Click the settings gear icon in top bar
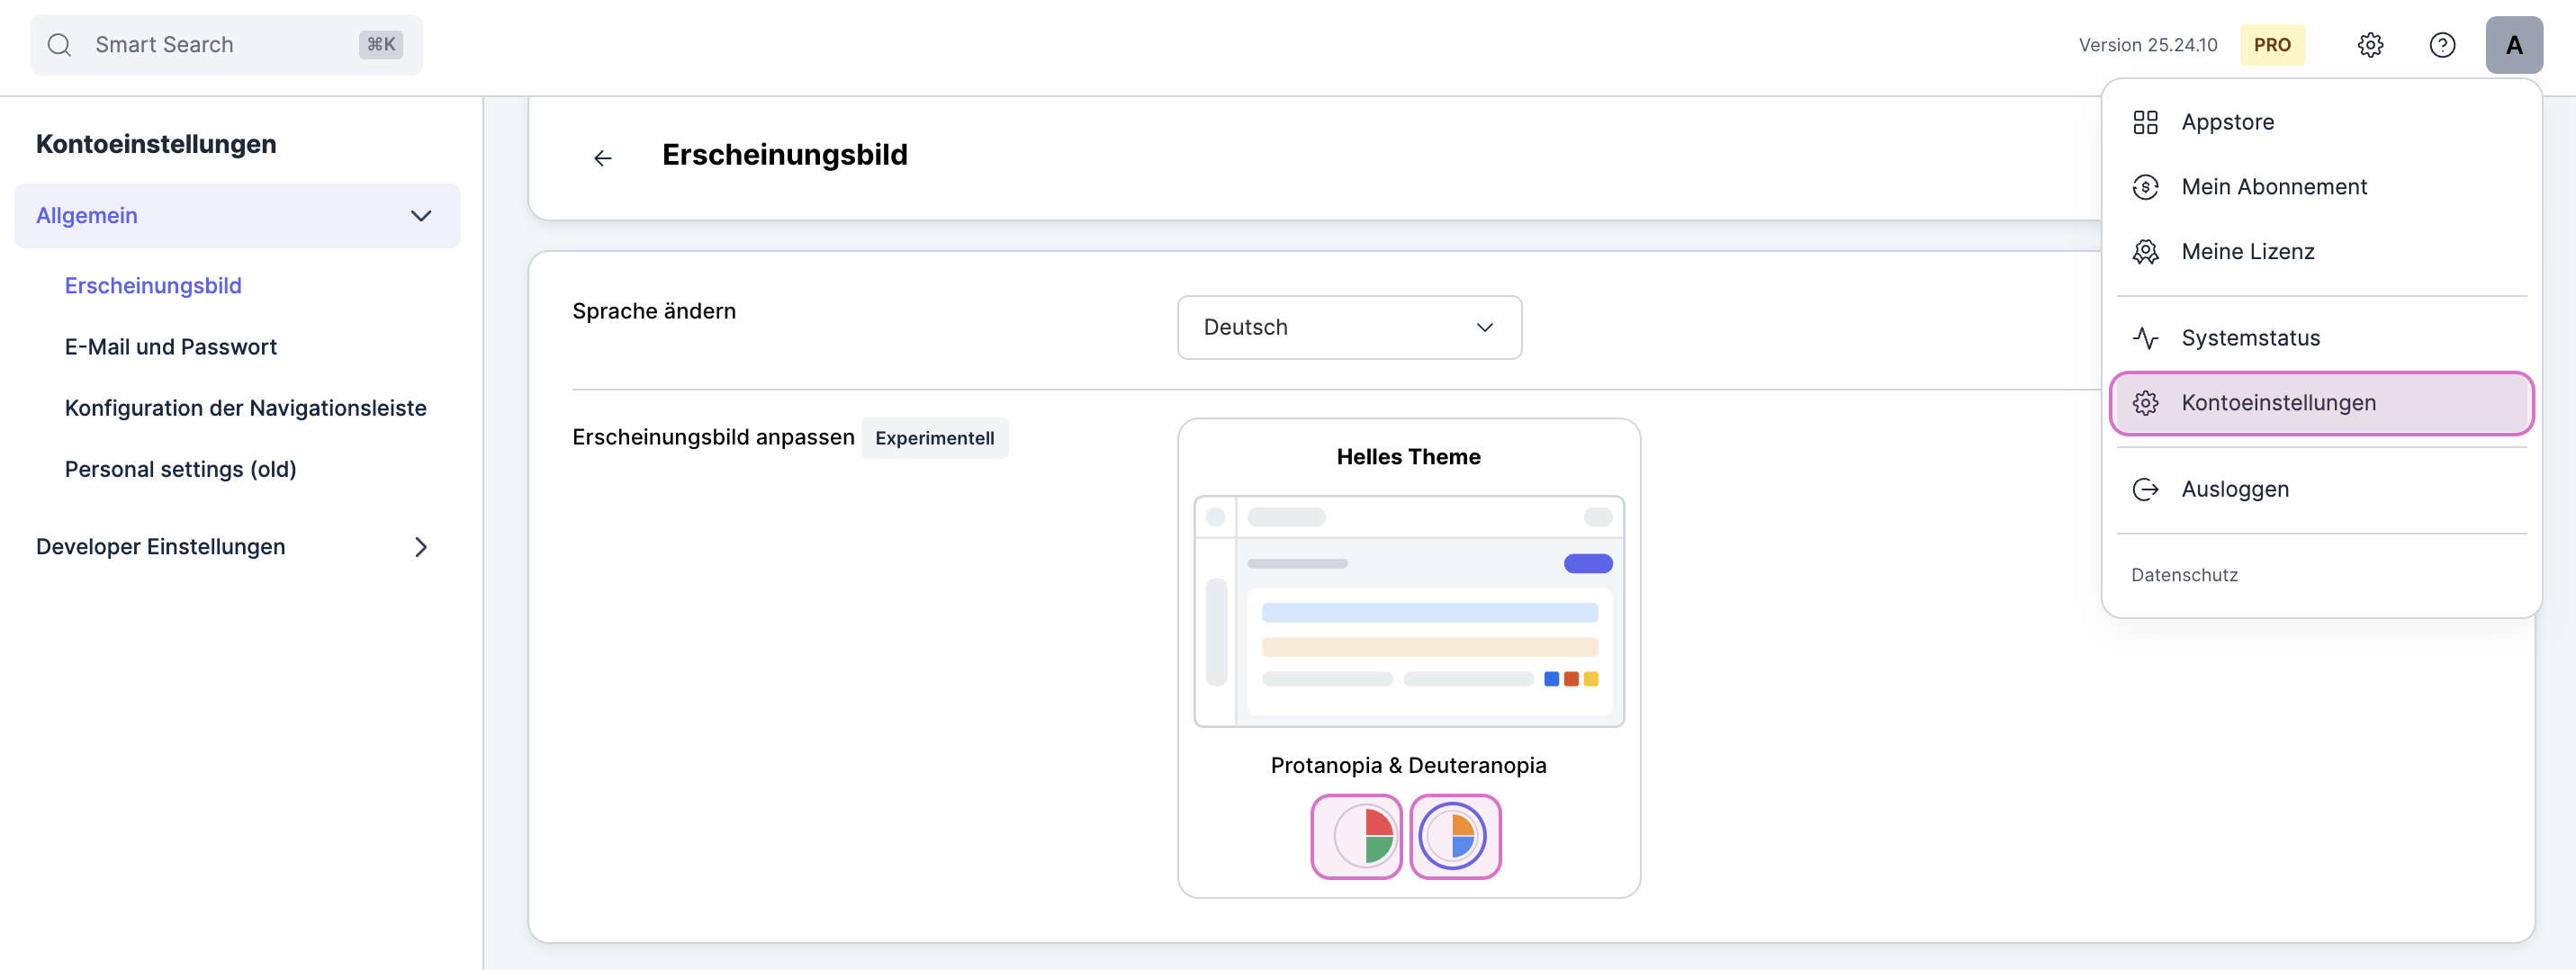Screen dimensions: 2576x970 [x=2370, y=45]
